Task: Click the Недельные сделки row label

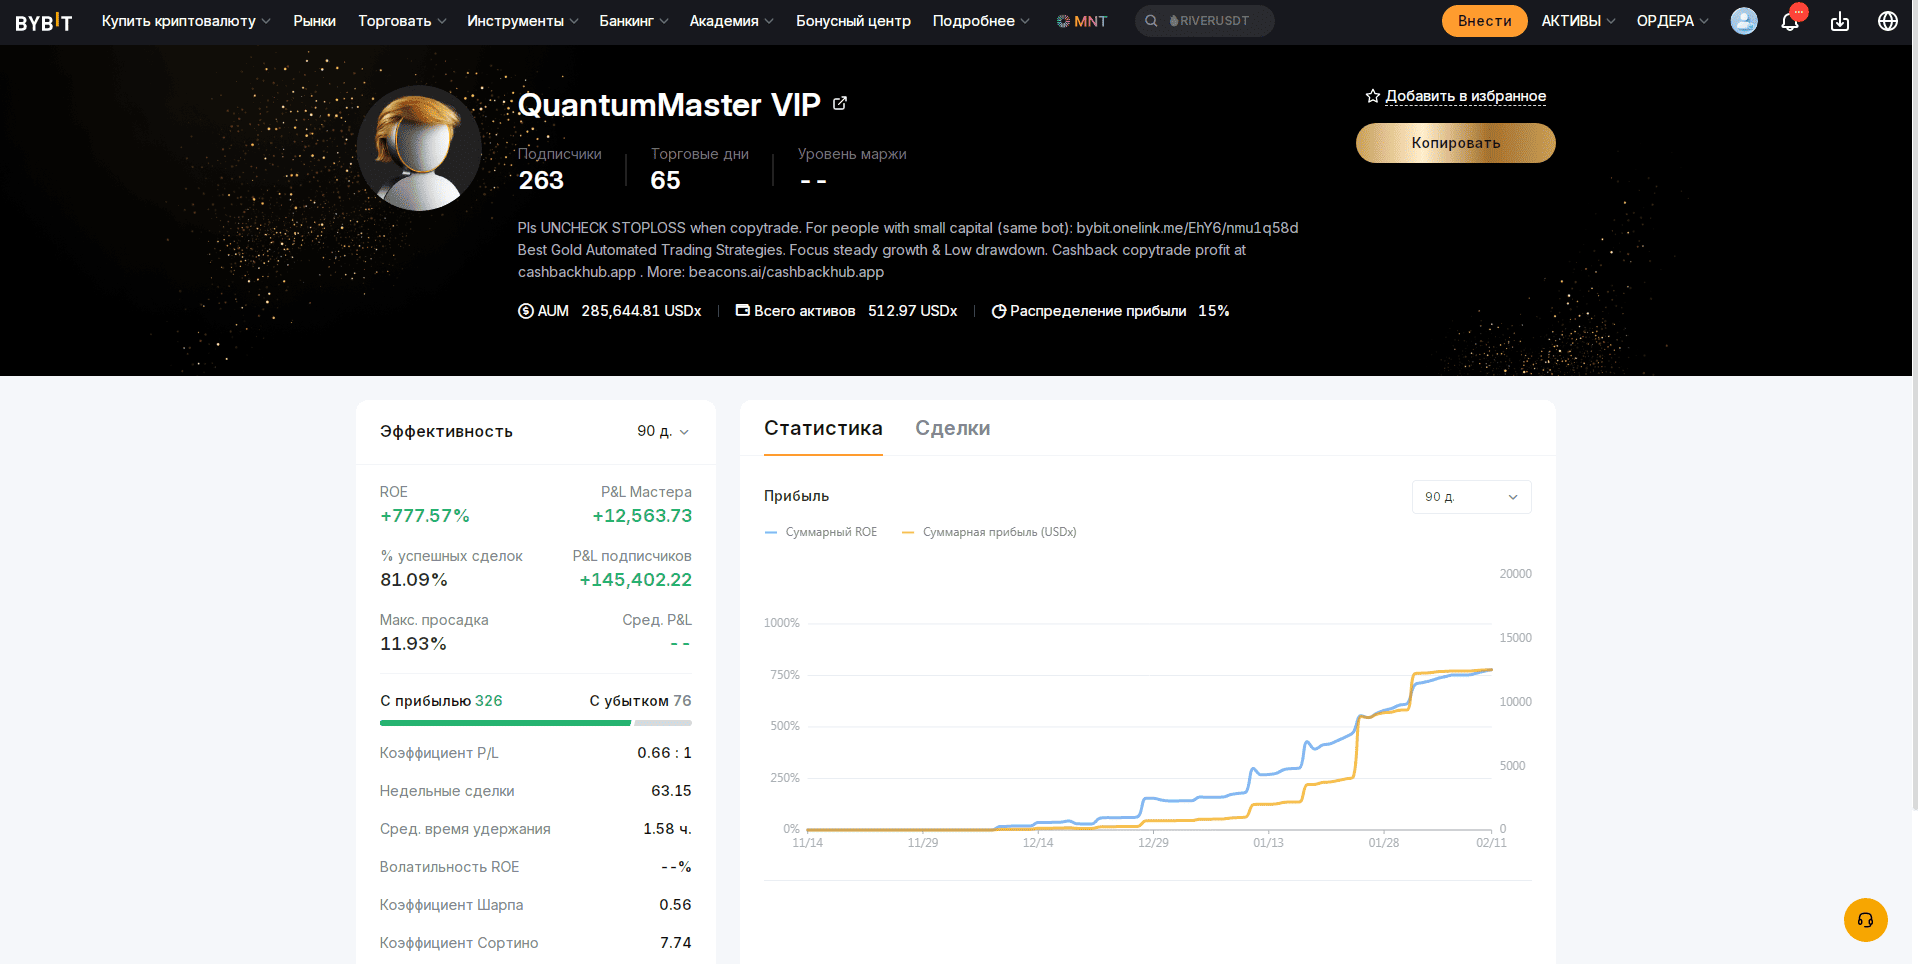Action: (x=447, y=791)
